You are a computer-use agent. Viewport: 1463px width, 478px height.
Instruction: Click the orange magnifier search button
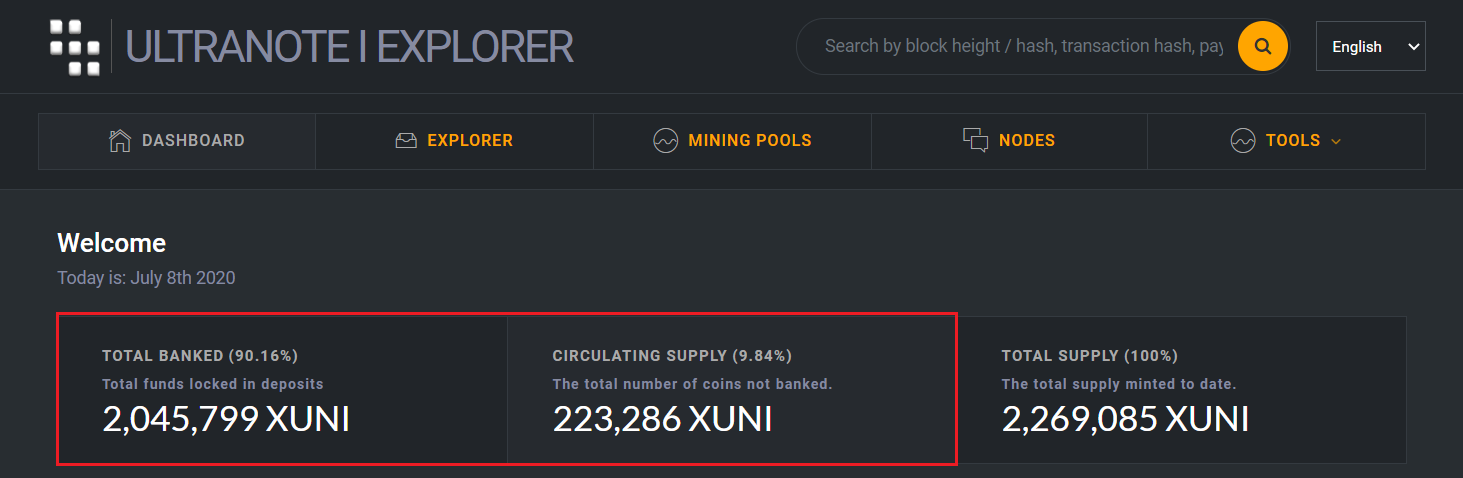pos(1262,46)
